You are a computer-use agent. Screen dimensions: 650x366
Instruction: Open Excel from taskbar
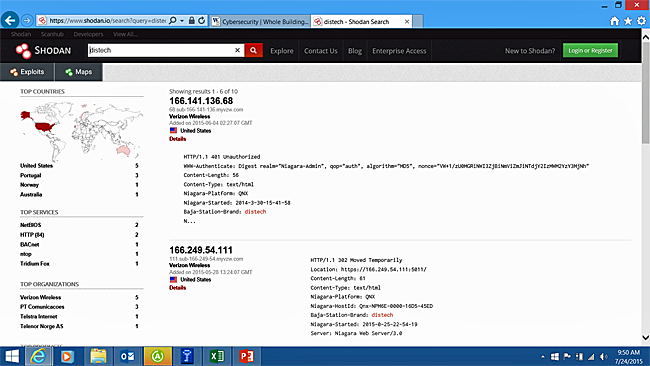click(x=216, y=356)
